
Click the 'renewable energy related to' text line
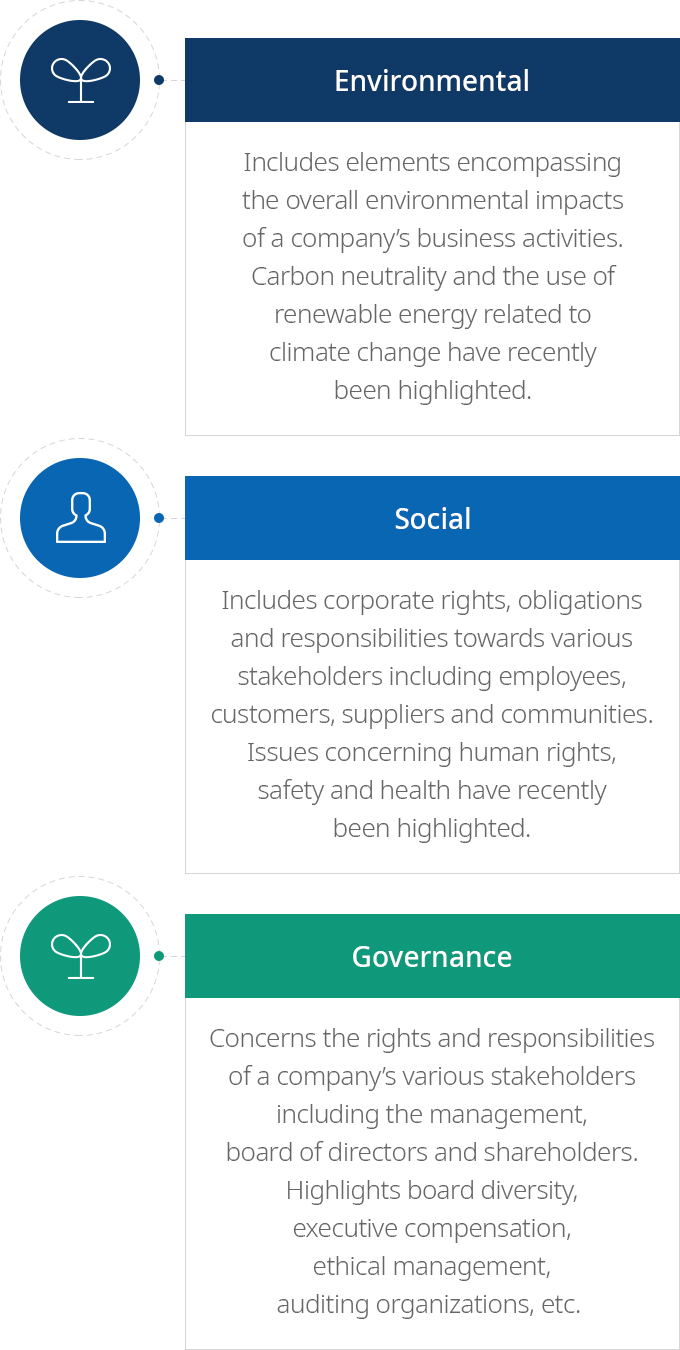[x=432, y=314]
